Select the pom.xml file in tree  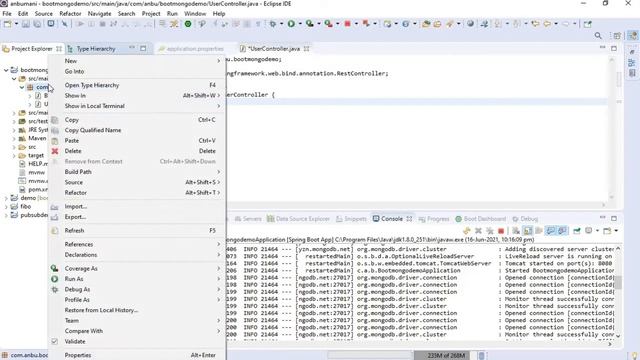(x=33, y=189)
